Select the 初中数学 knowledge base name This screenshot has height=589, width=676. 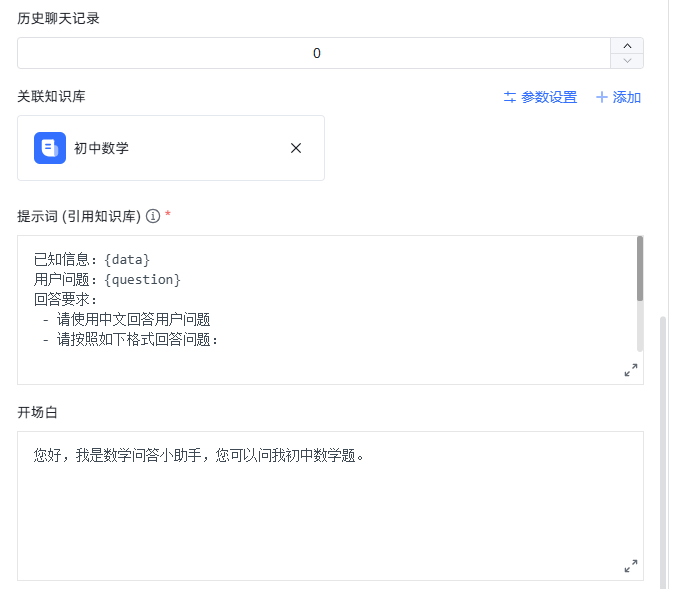click(x=101, y=148)
